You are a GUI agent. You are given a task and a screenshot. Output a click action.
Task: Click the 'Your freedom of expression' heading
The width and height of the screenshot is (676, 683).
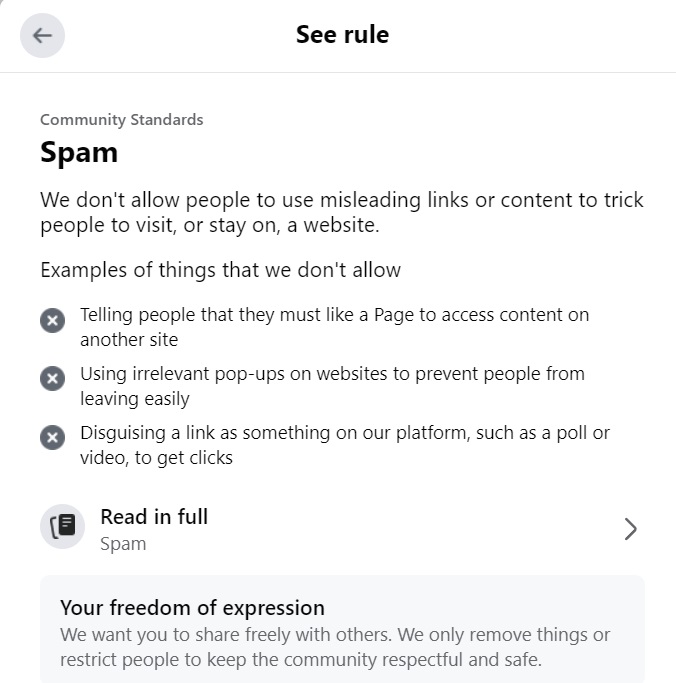pos(192,608)
